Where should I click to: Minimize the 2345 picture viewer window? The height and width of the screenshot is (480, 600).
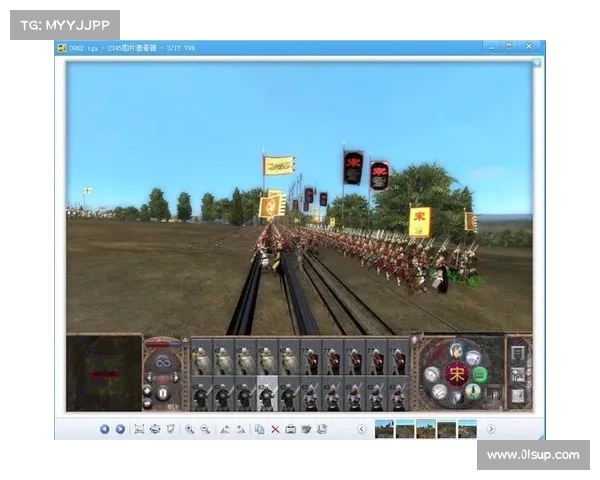491,47
